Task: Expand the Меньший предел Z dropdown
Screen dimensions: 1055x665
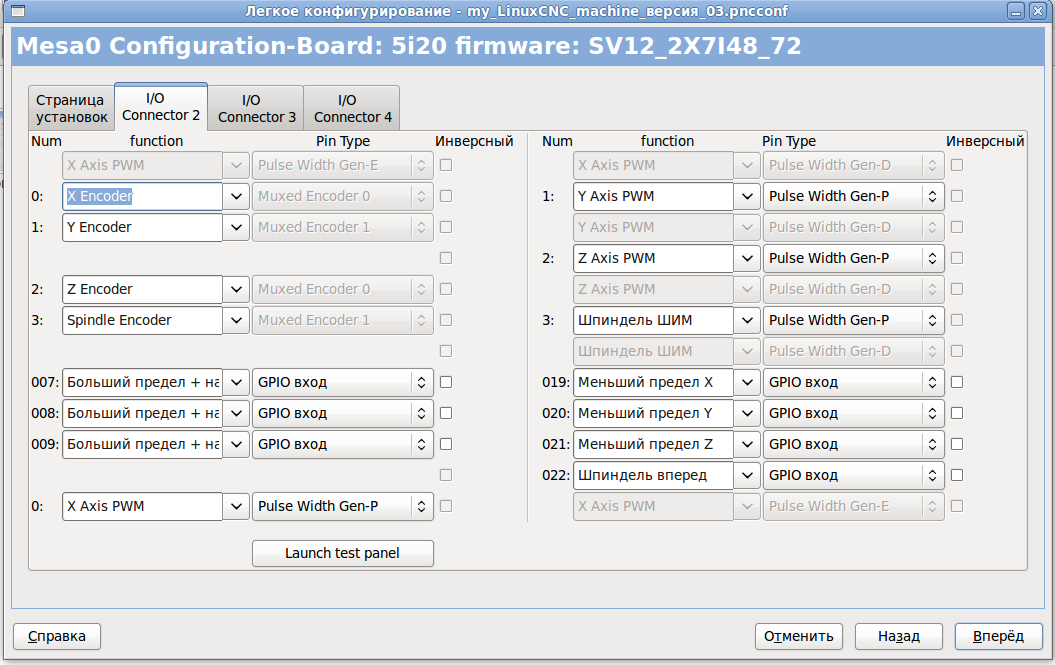Action: 747,444
